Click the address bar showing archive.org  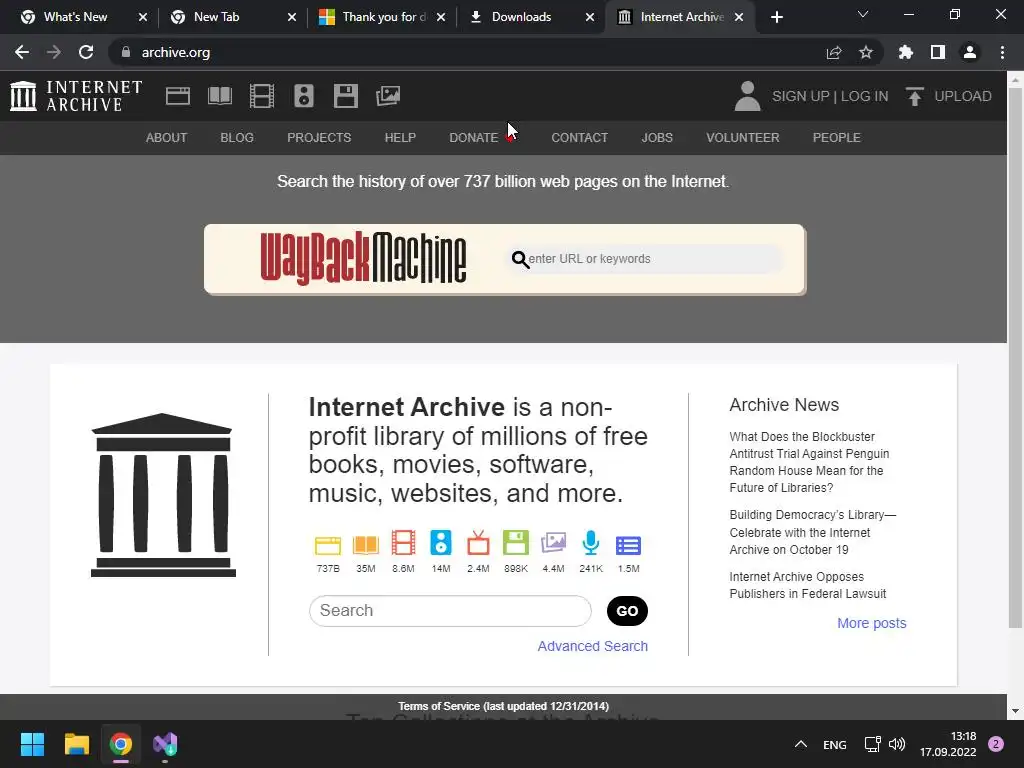[470, 52]
